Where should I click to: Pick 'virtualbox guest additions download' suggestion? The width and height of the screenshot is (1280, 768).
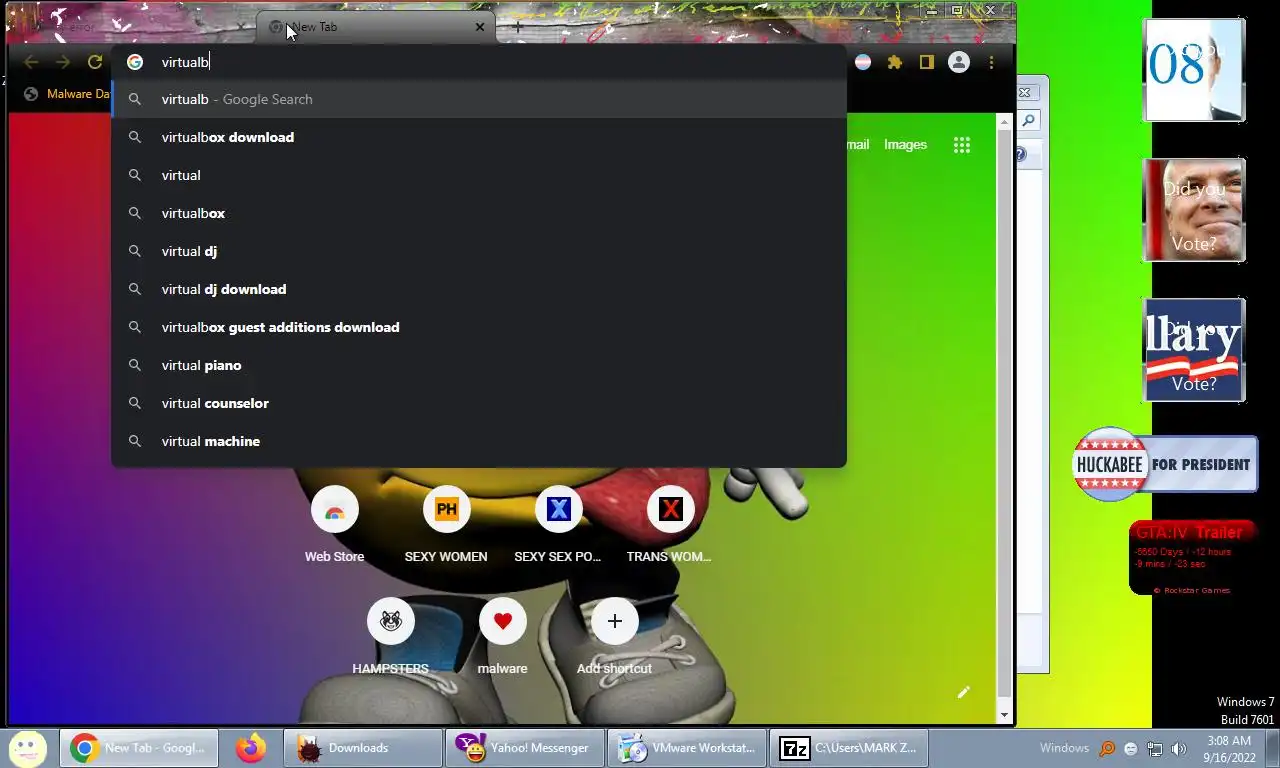click(x=479, y=327)
